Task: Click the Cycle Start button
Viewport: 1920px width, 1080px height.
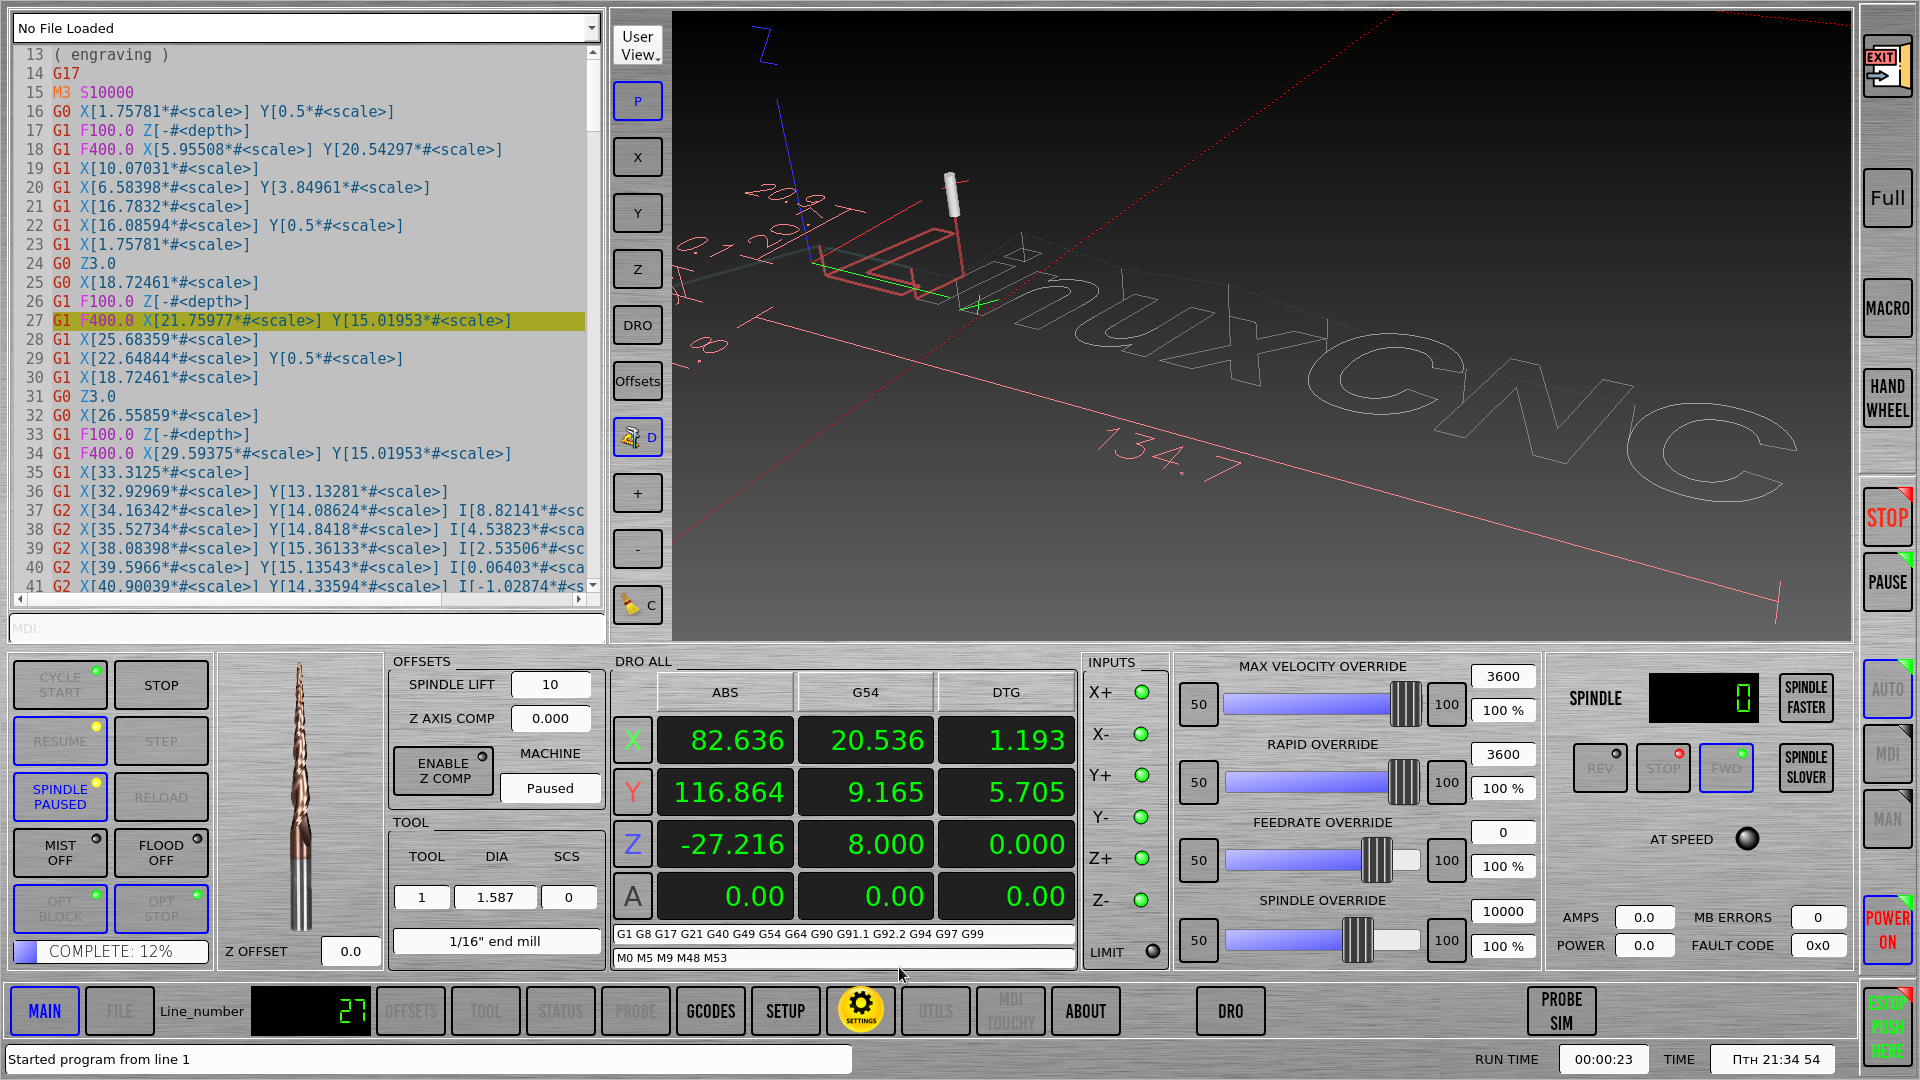Action: click(x=60, y=685)
